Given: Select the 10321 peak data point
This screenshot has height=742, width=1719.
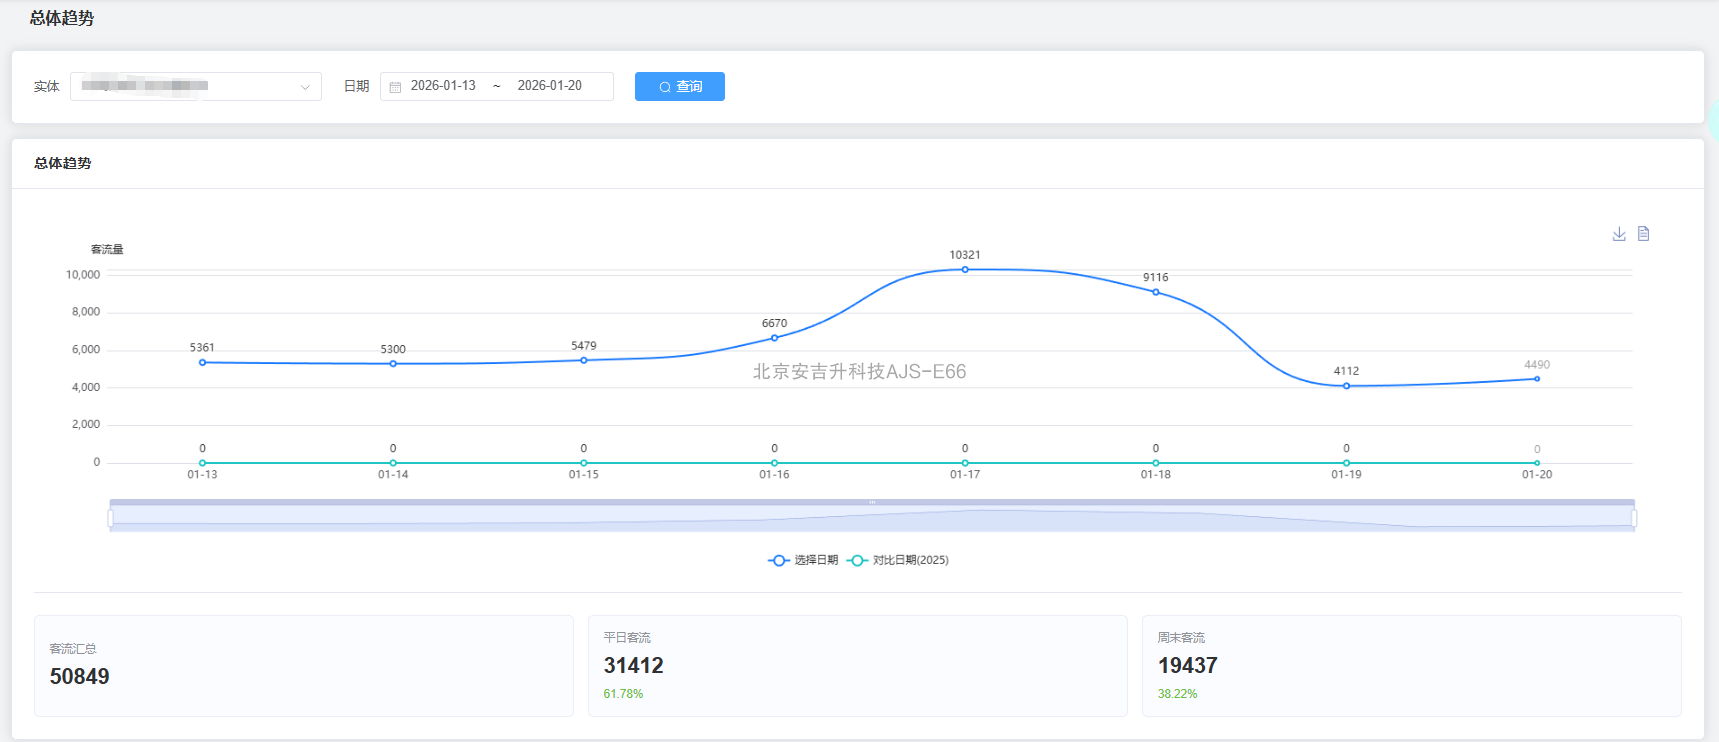Looking at the screenshot, I should [x=965, y=269].
